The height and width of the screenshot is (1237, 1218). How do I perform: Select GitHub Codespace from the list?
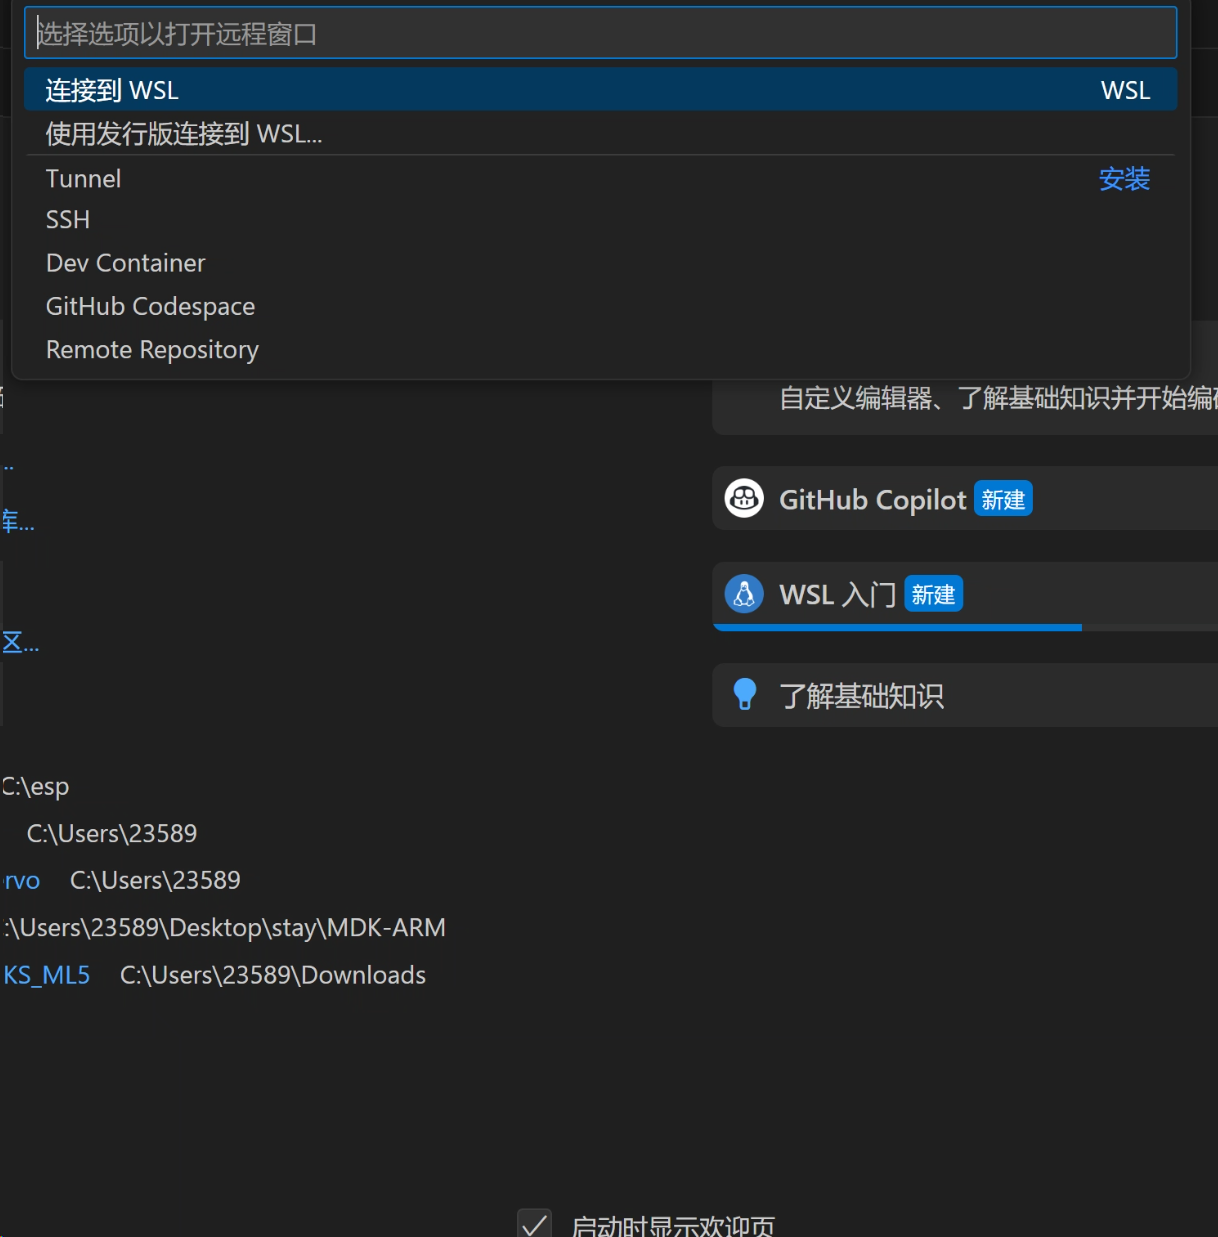[x=600, y=306]
